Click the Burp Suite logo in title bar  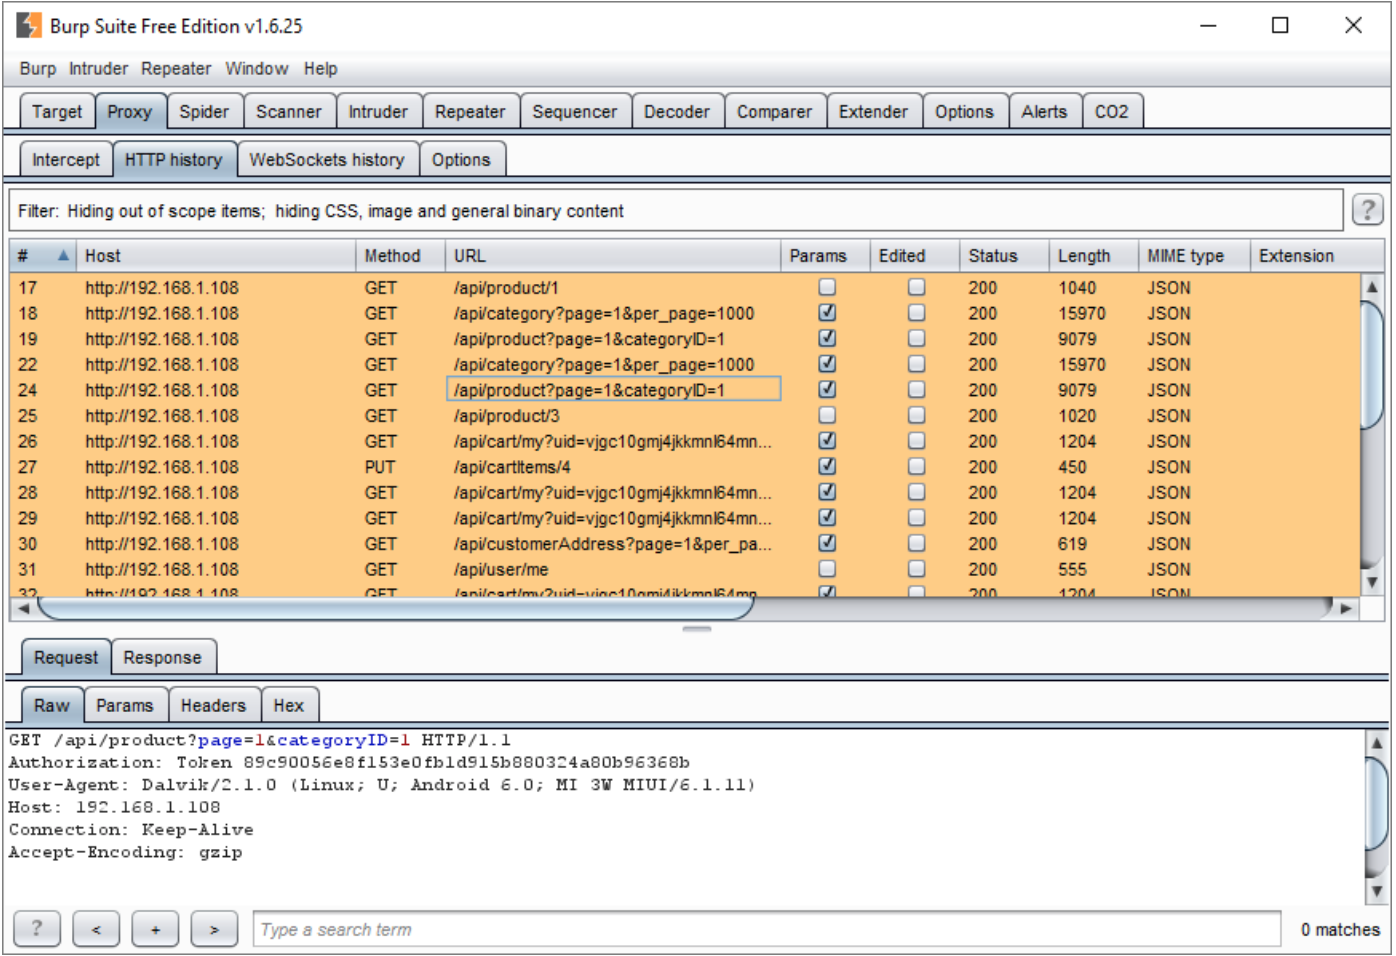click(x=29, y=25)
